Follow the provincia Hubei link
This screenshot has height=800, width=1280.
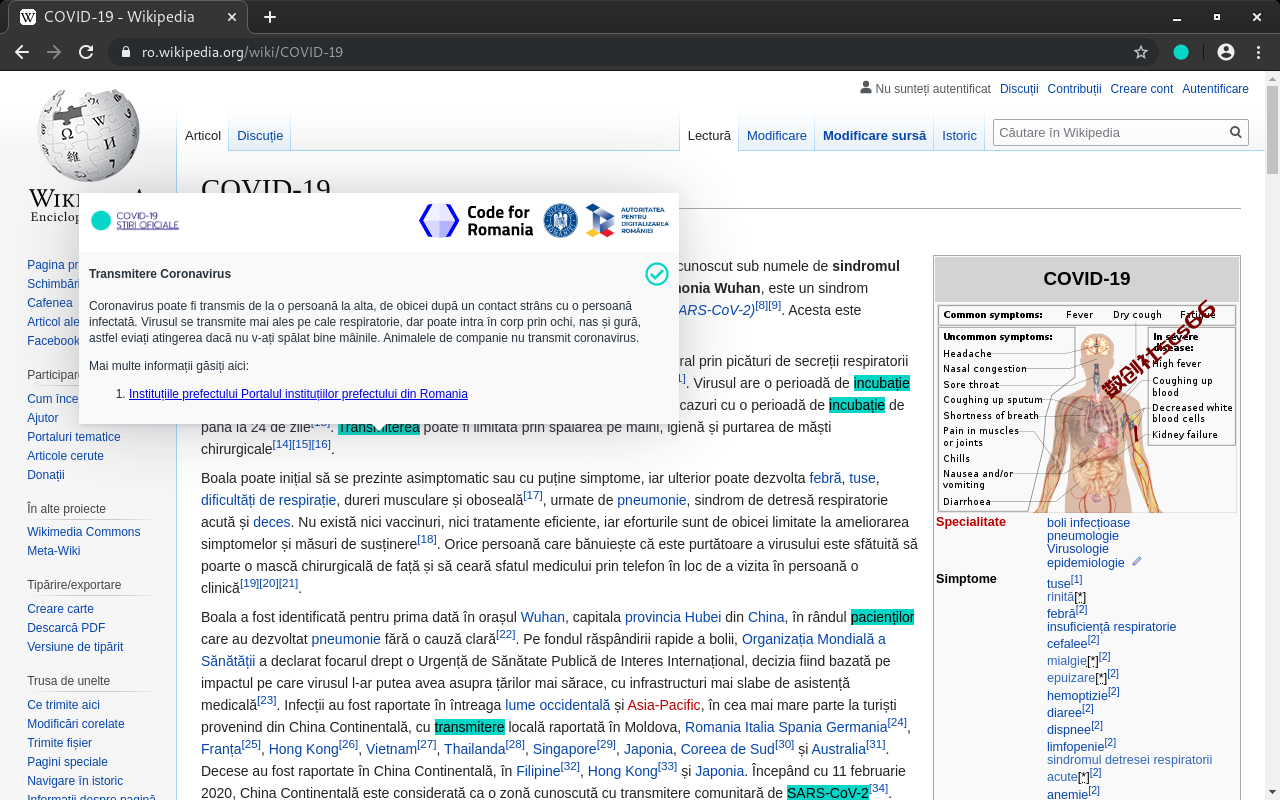coord(673,617)
